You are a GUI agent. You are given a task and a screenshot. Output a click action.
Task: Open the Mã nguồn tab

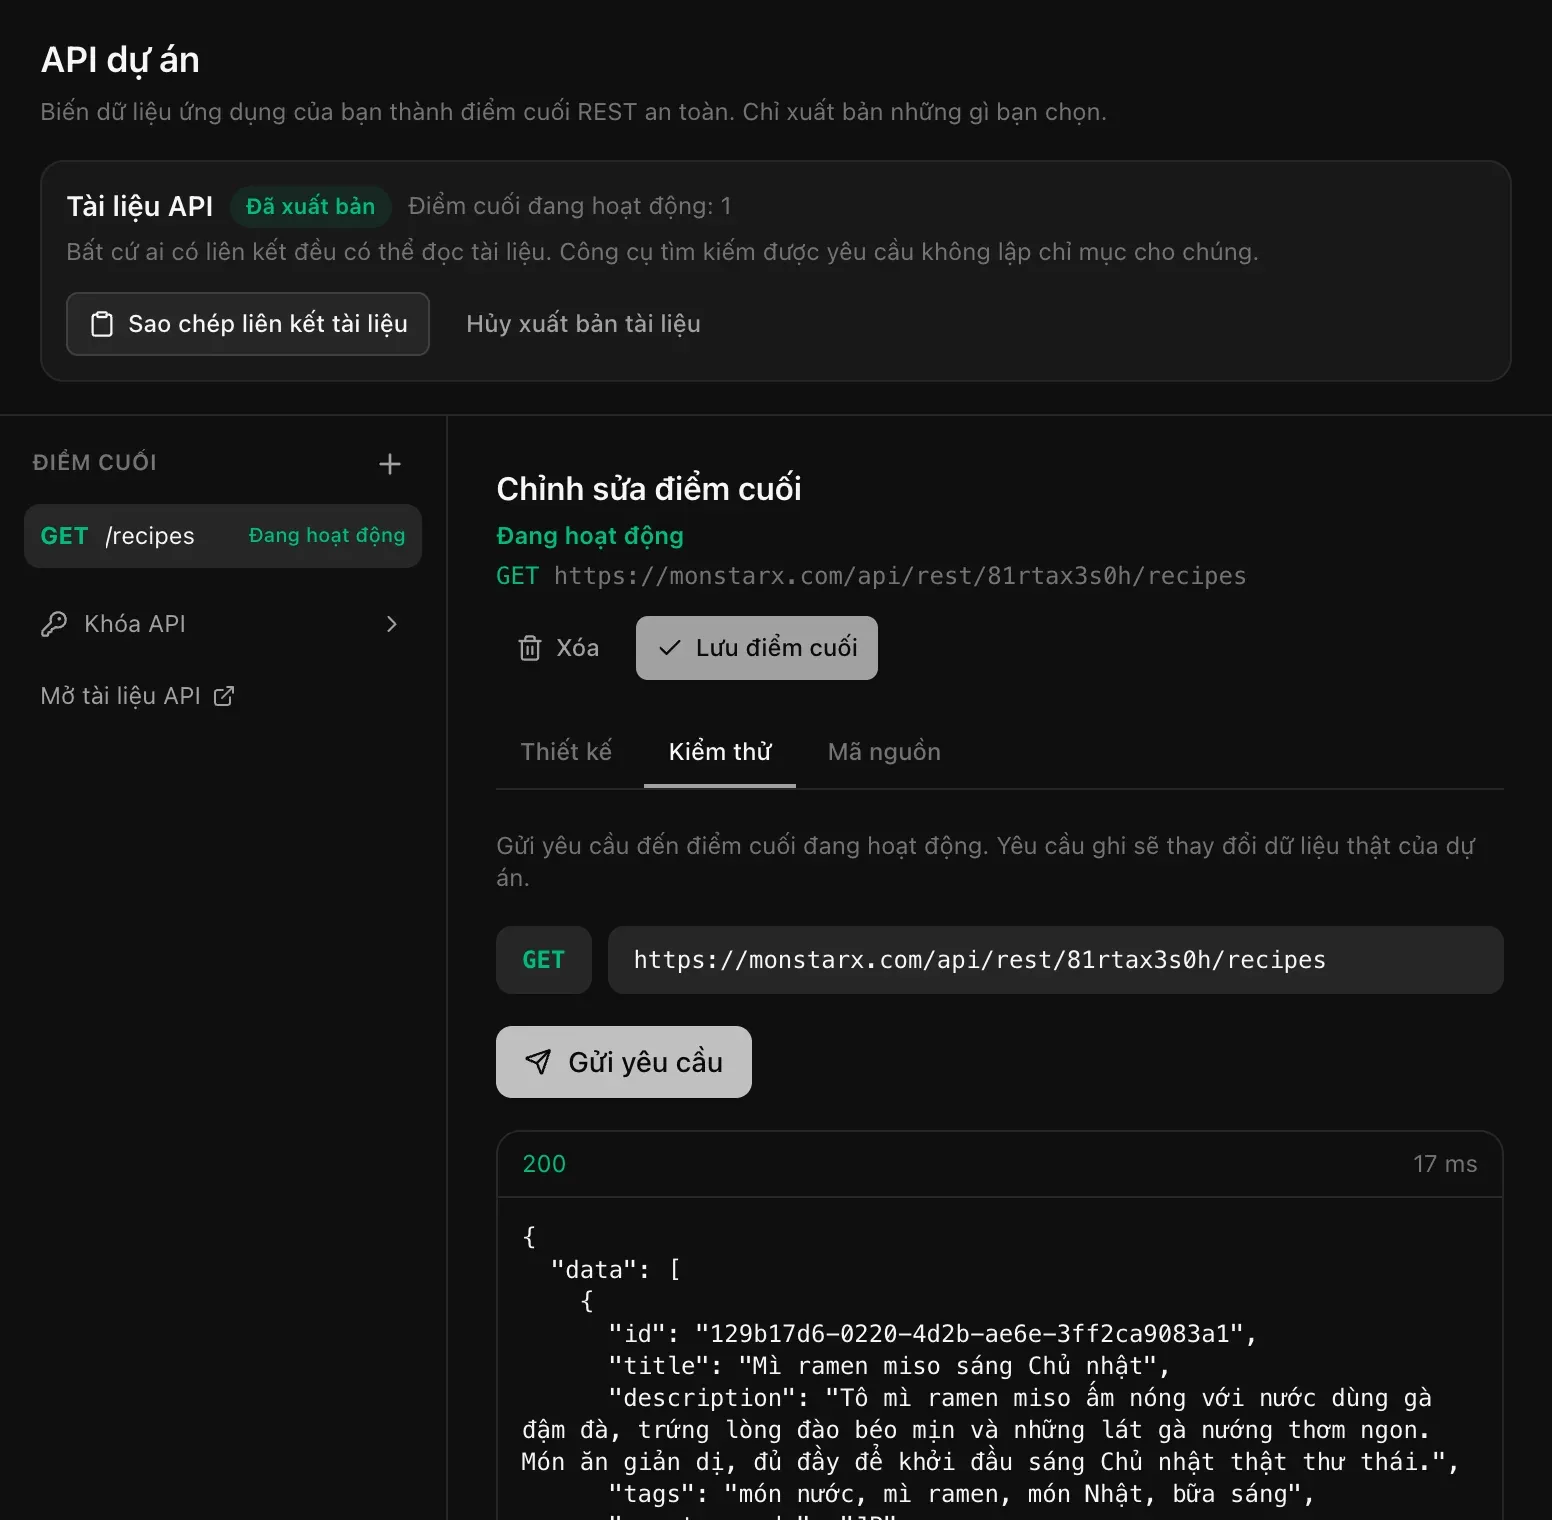[x=884, y=752]
